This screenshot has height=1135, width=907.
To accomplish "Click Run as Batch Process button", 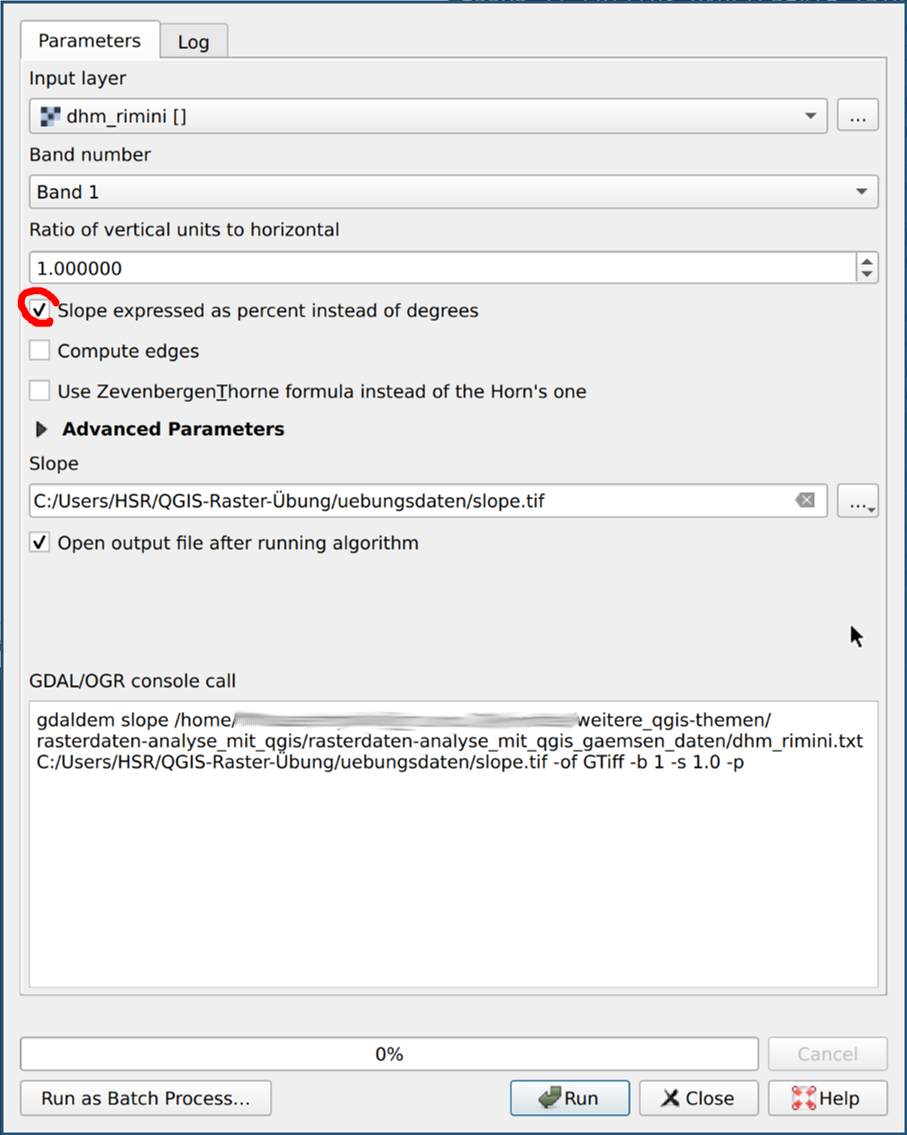I will pos(145,1098).
